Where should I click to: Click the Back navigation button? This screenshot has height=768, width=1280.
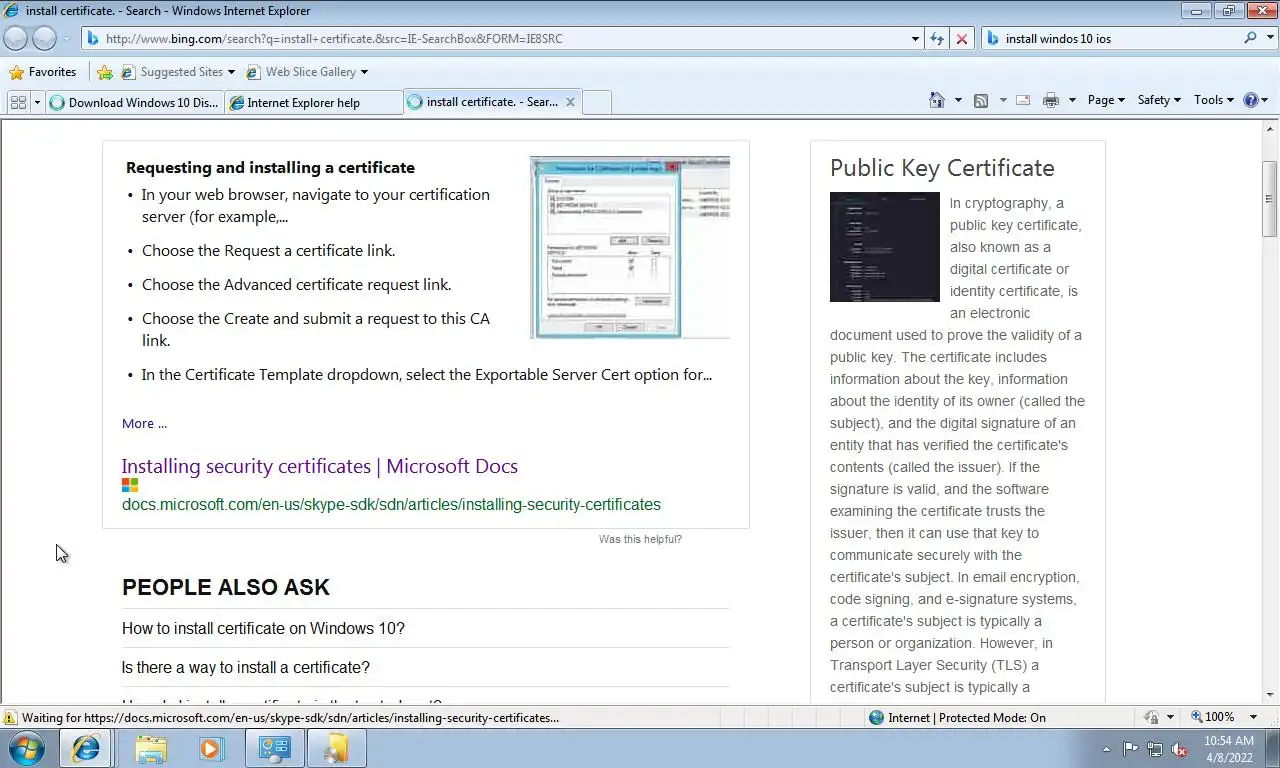16,38
